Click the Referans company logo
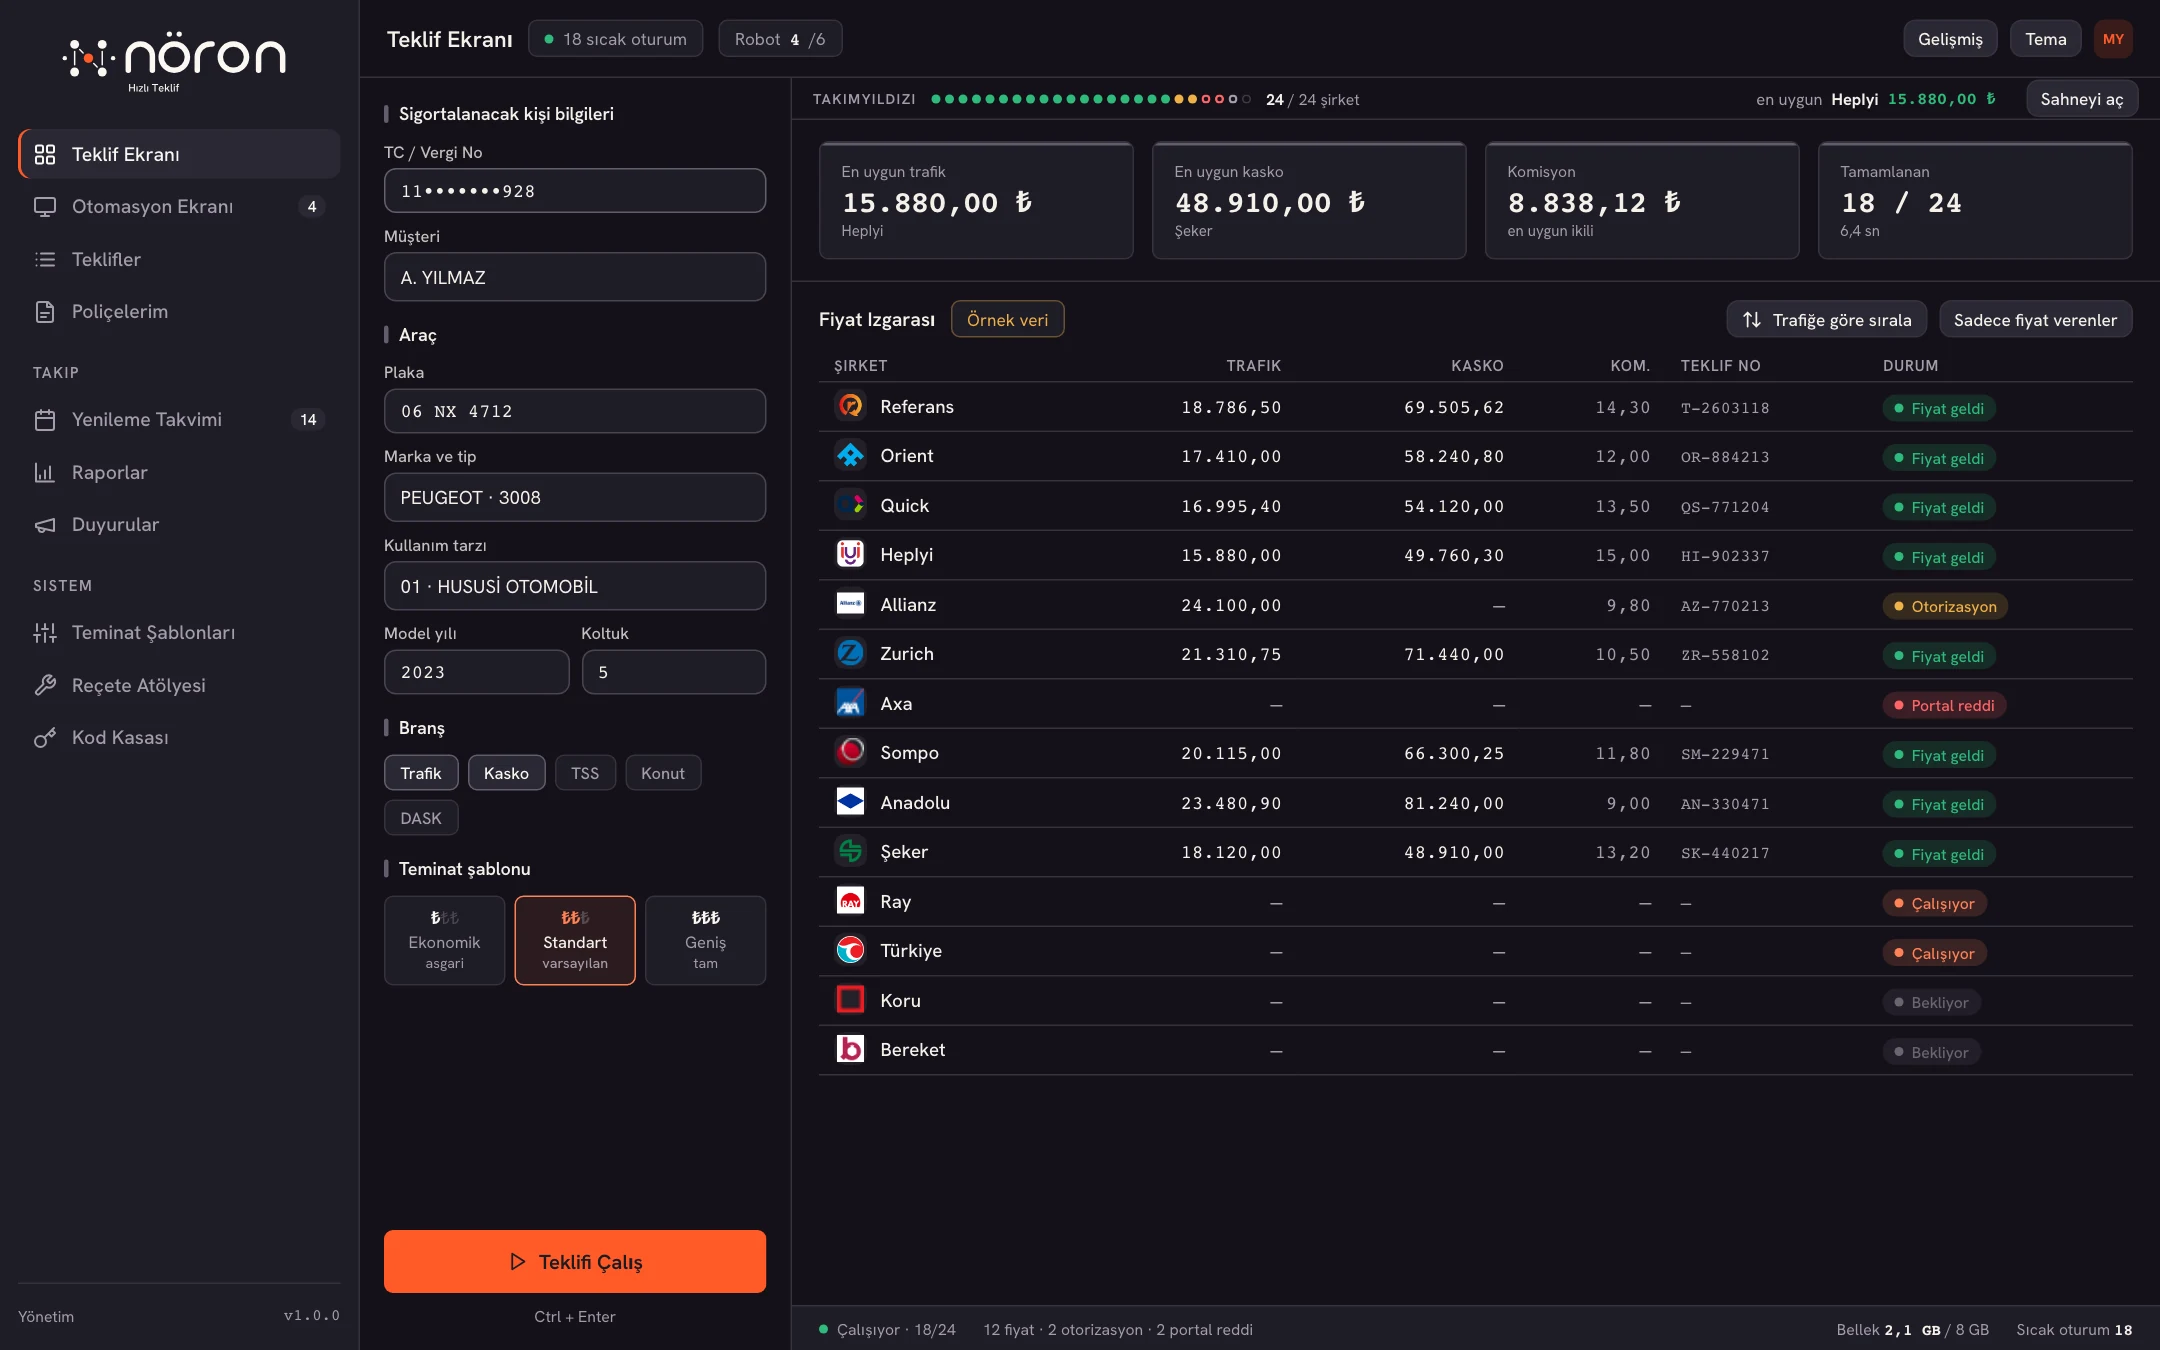 point(850,406)
